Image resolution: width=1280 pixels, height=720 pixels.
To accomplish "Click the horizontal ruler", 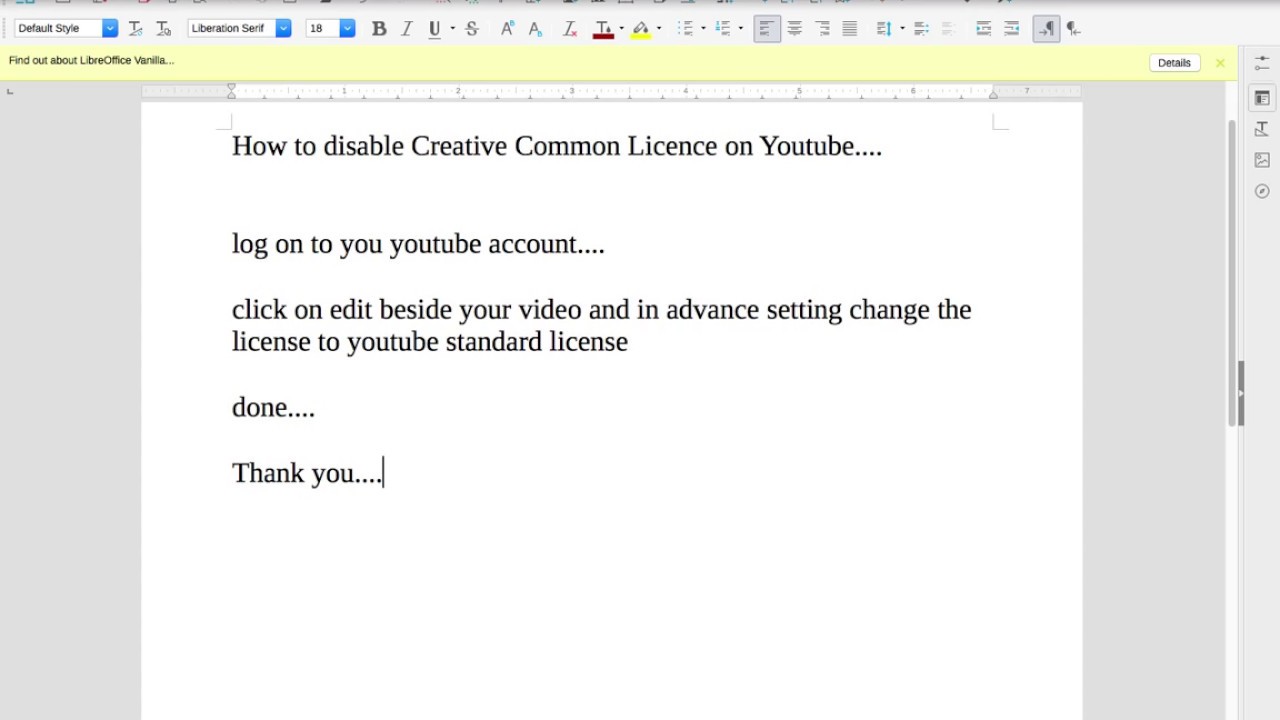I will point(612,91).
